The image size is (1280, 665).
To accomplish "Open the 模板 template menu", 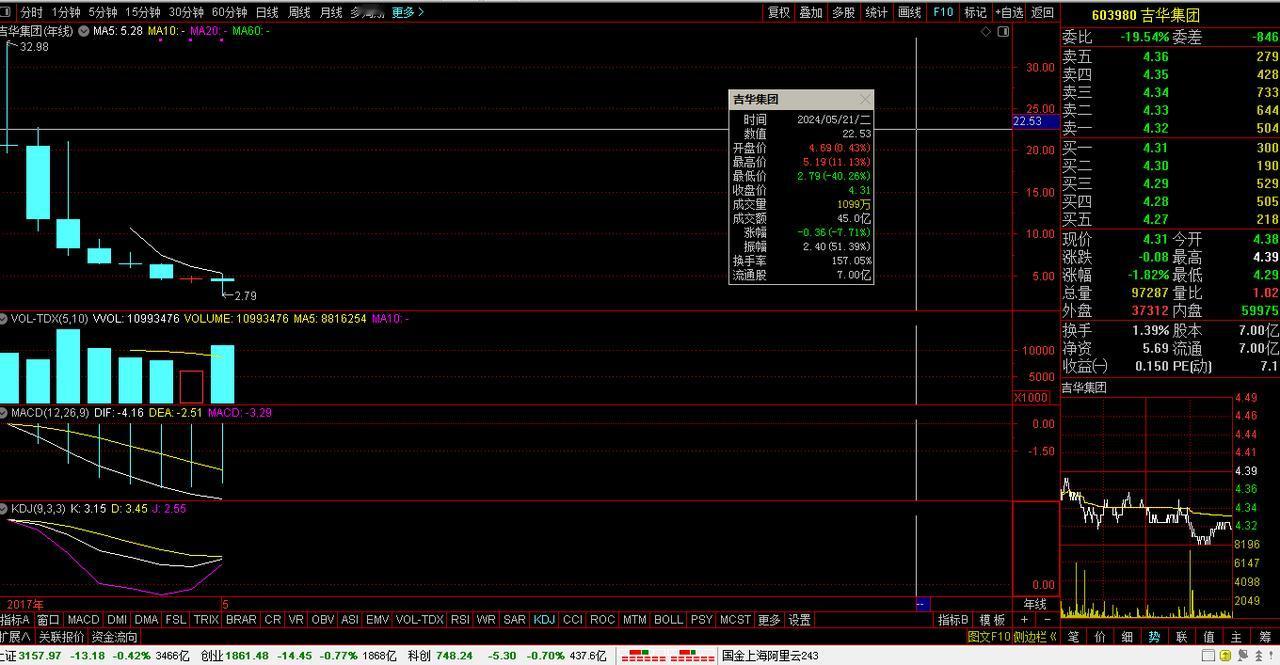I will pos(992,620).
